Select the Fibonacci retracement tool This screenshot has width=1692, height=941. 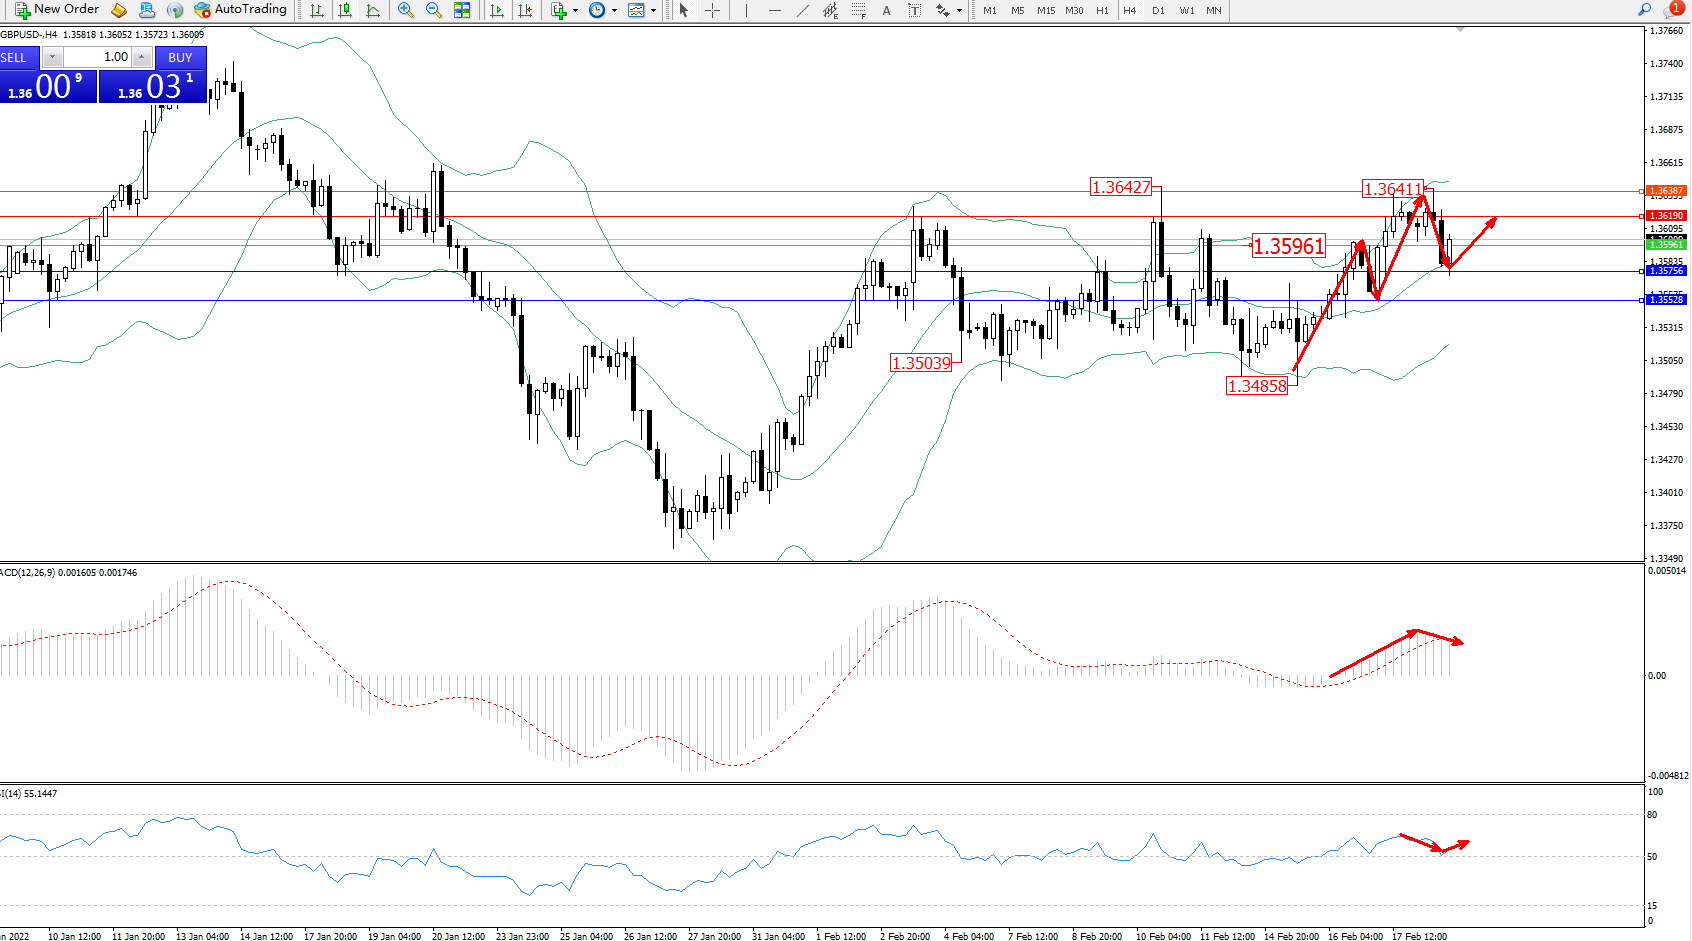(x=858, y=10)
